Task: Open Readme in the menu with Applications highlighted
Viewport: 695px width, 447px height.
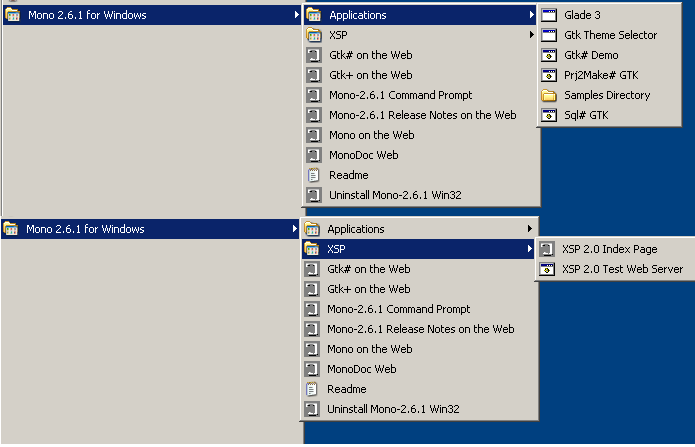Action: click(x=348, y=175)
